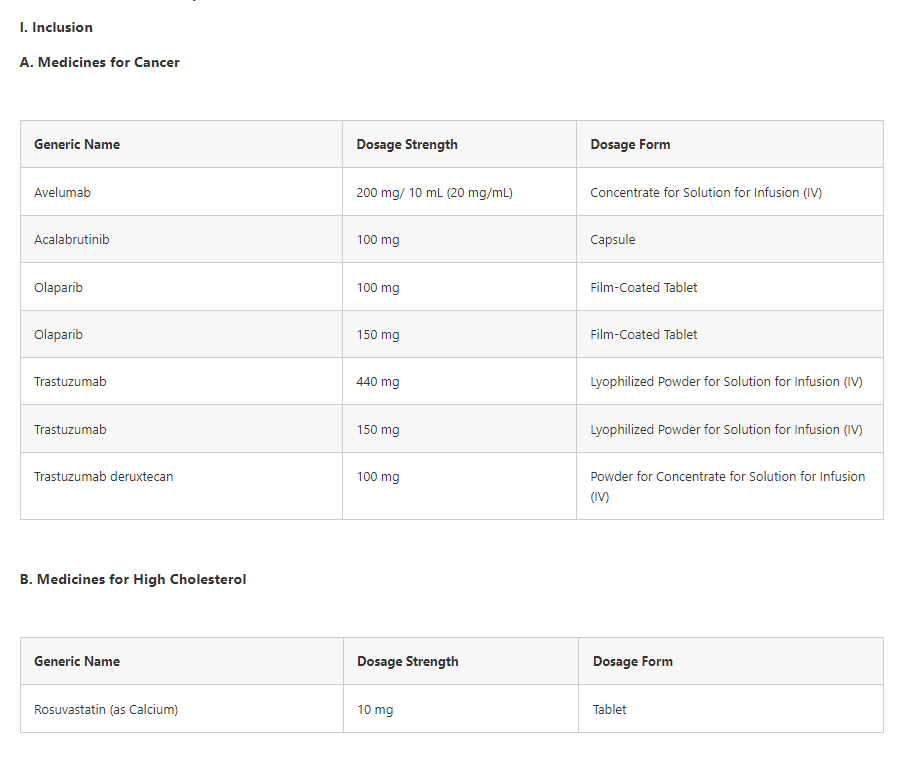This screenshot has height=765, width=897.
Task: Click the Avelumab generic name cell
Action: pyautogui.click(x=62, y=192)
